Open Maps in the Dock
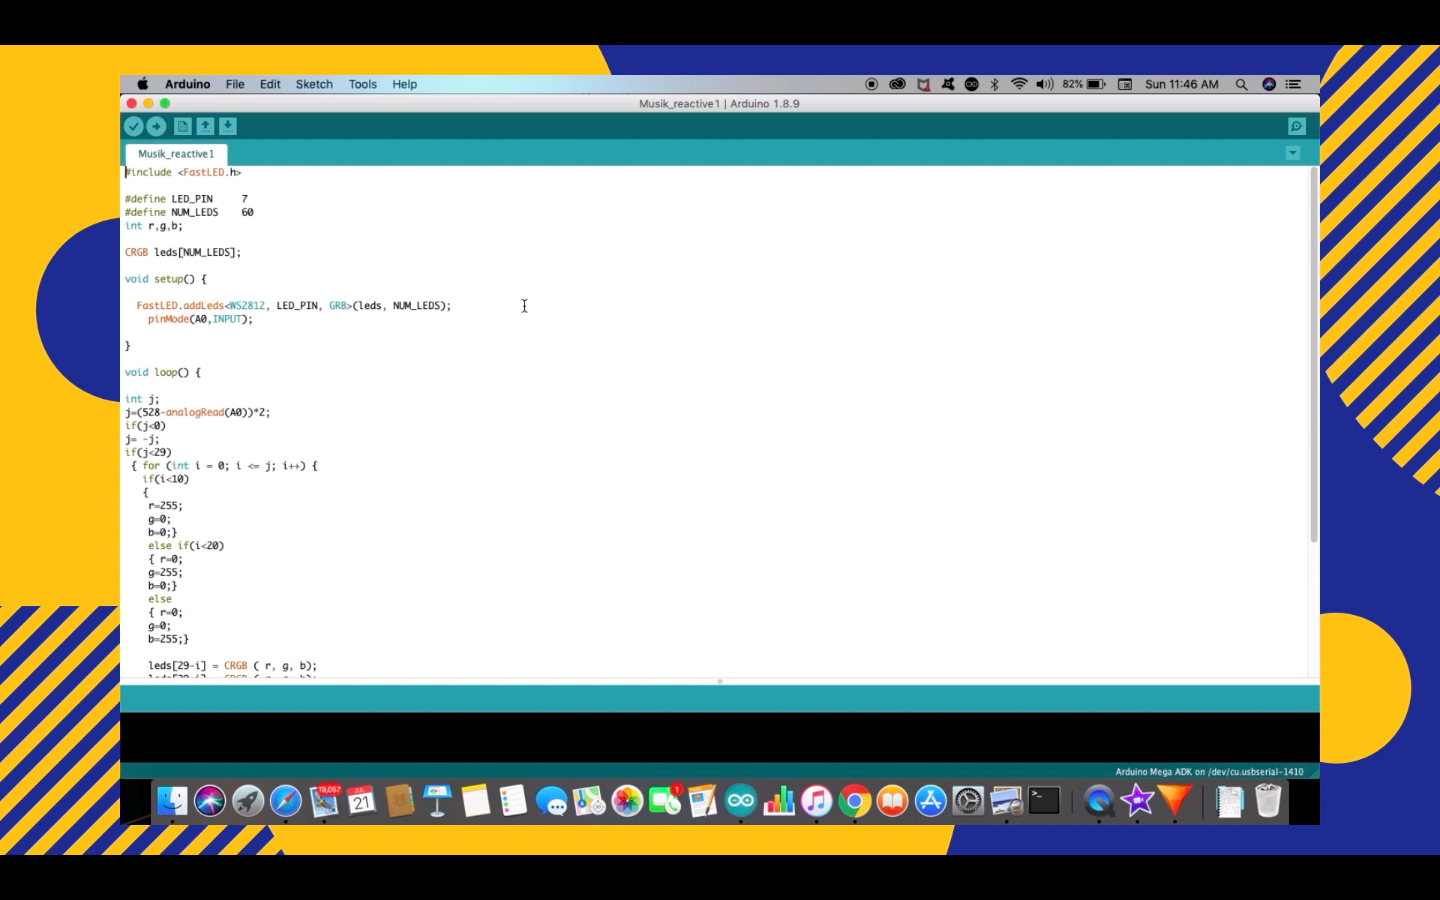The width and height of the screenshot is (1440, 900). point(589,801)
